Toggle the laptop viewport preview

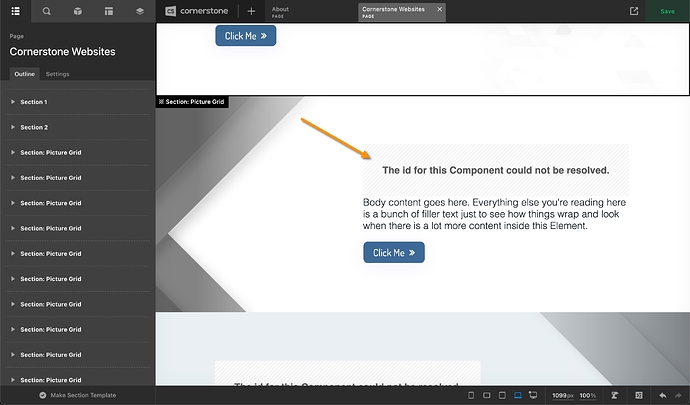pyautogui.click(x=518, y=395)
